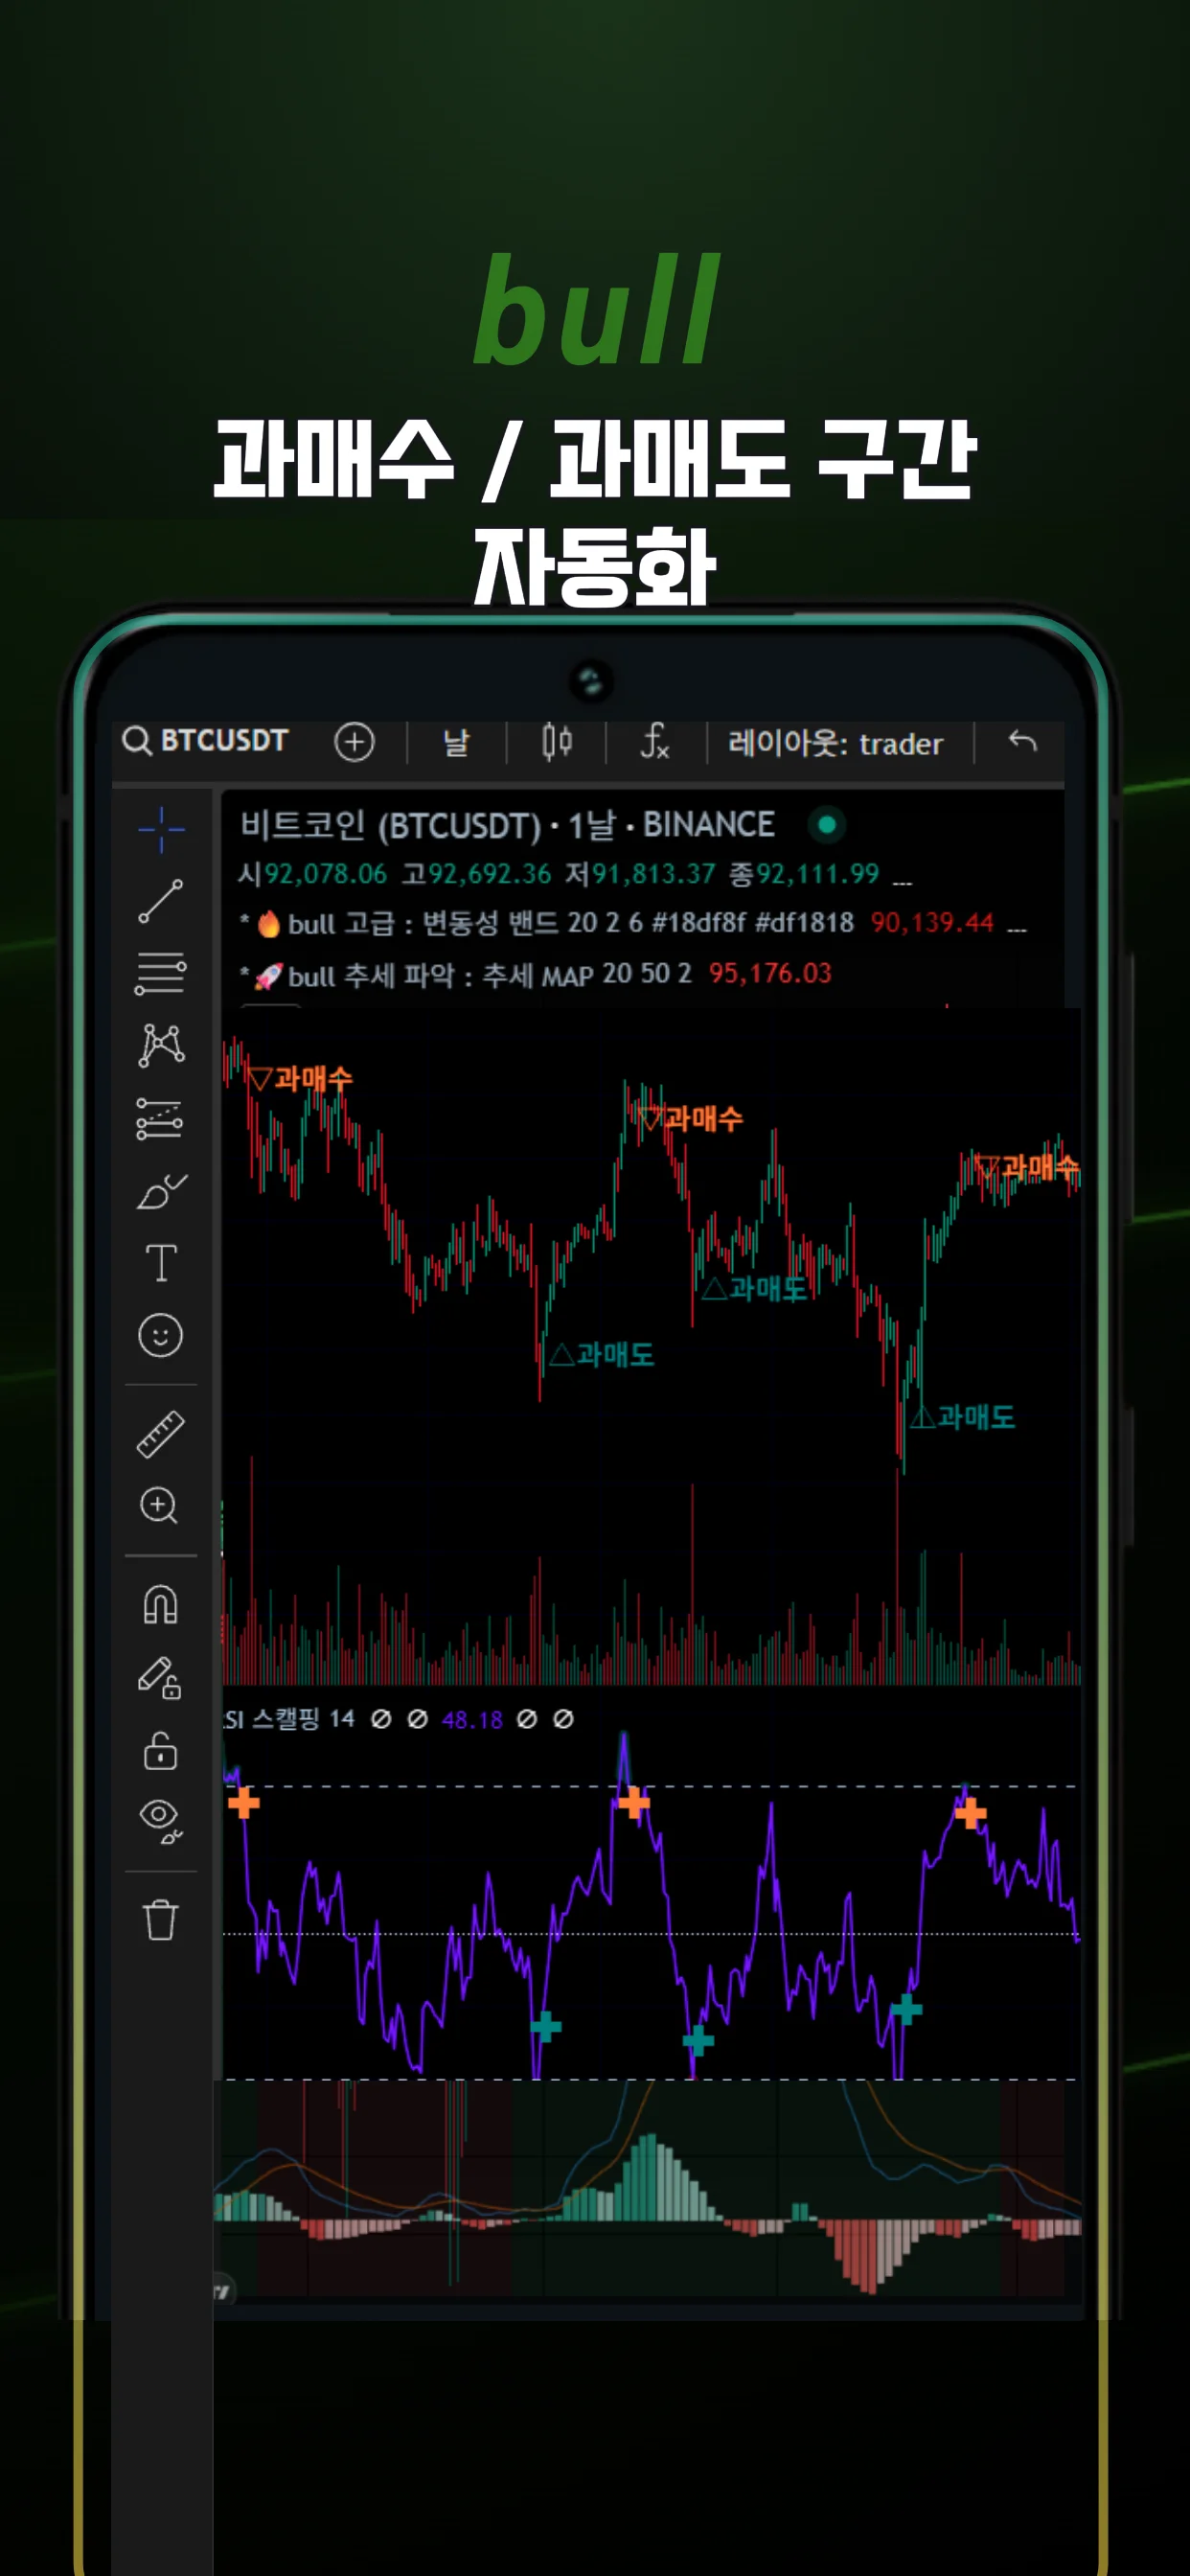The image size is (1190, 2576).
Task: Select the crosshair cursor tool
Action: [x=161, y=829]
